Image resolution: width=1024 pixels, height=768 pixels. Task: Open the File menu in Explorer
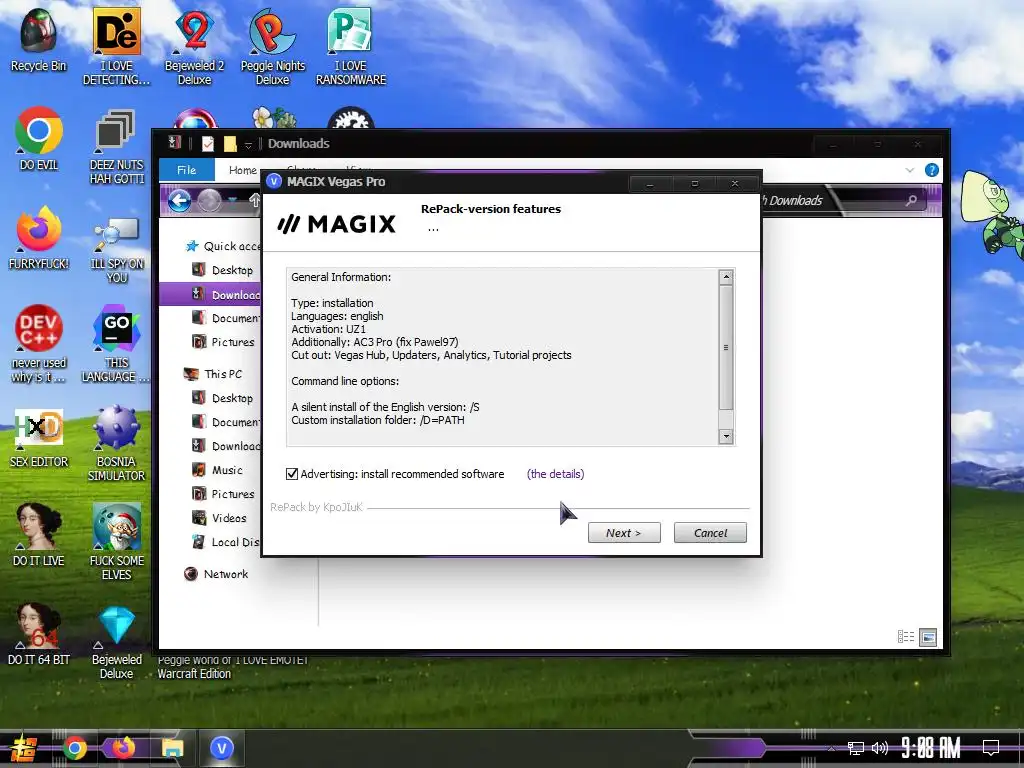(x=186, y=170)
